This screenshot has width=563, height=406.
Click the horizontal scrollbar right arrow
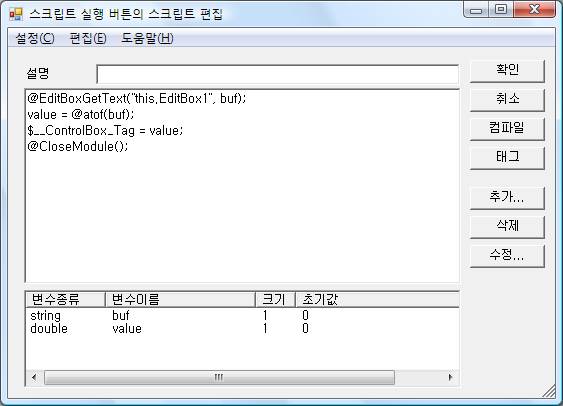point(450,377)
